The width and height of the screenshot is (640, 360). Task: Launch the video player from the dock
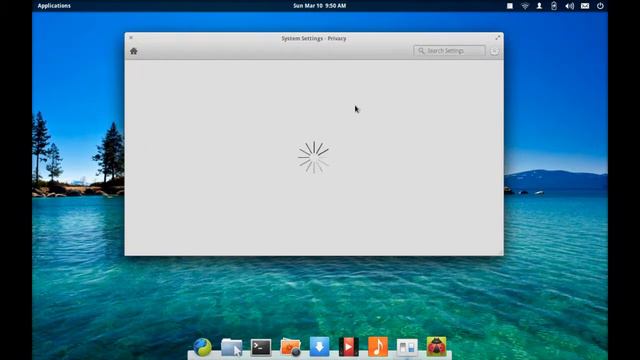coord(349,347)
